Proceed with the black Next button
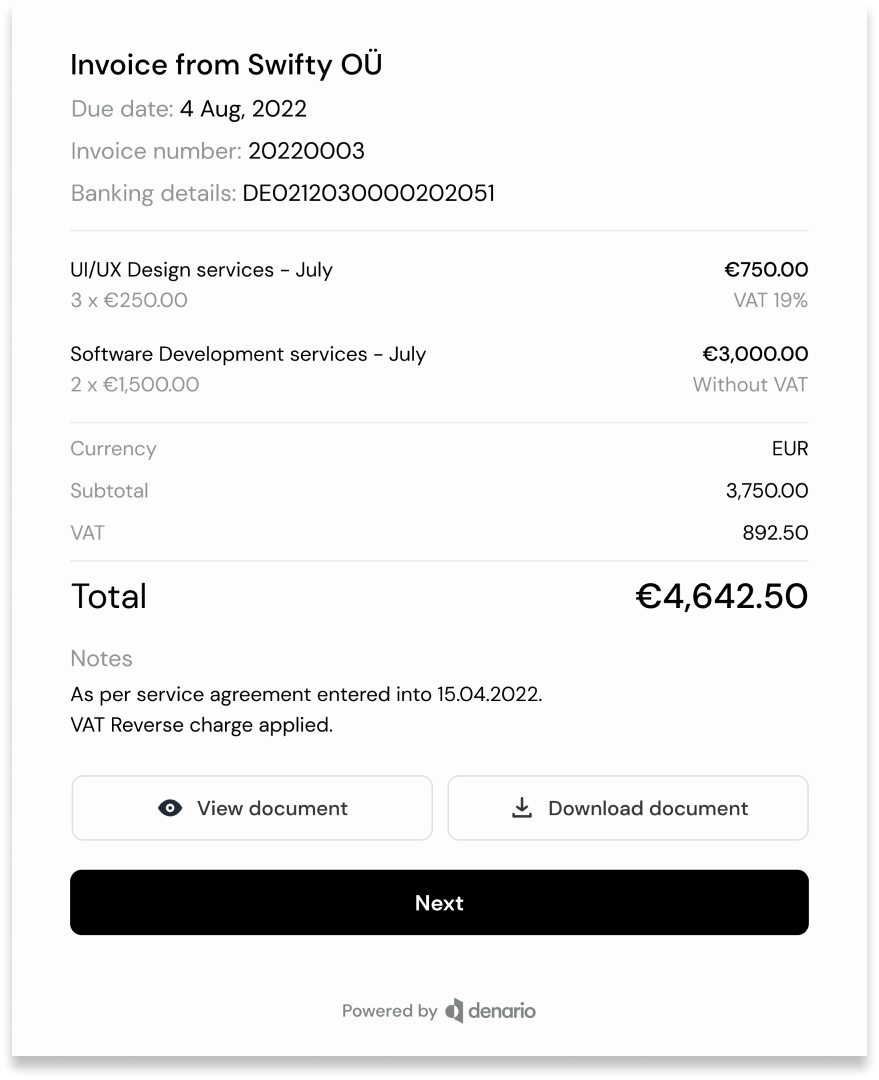Screen dimensions: 879x1080 click(440, 902)
